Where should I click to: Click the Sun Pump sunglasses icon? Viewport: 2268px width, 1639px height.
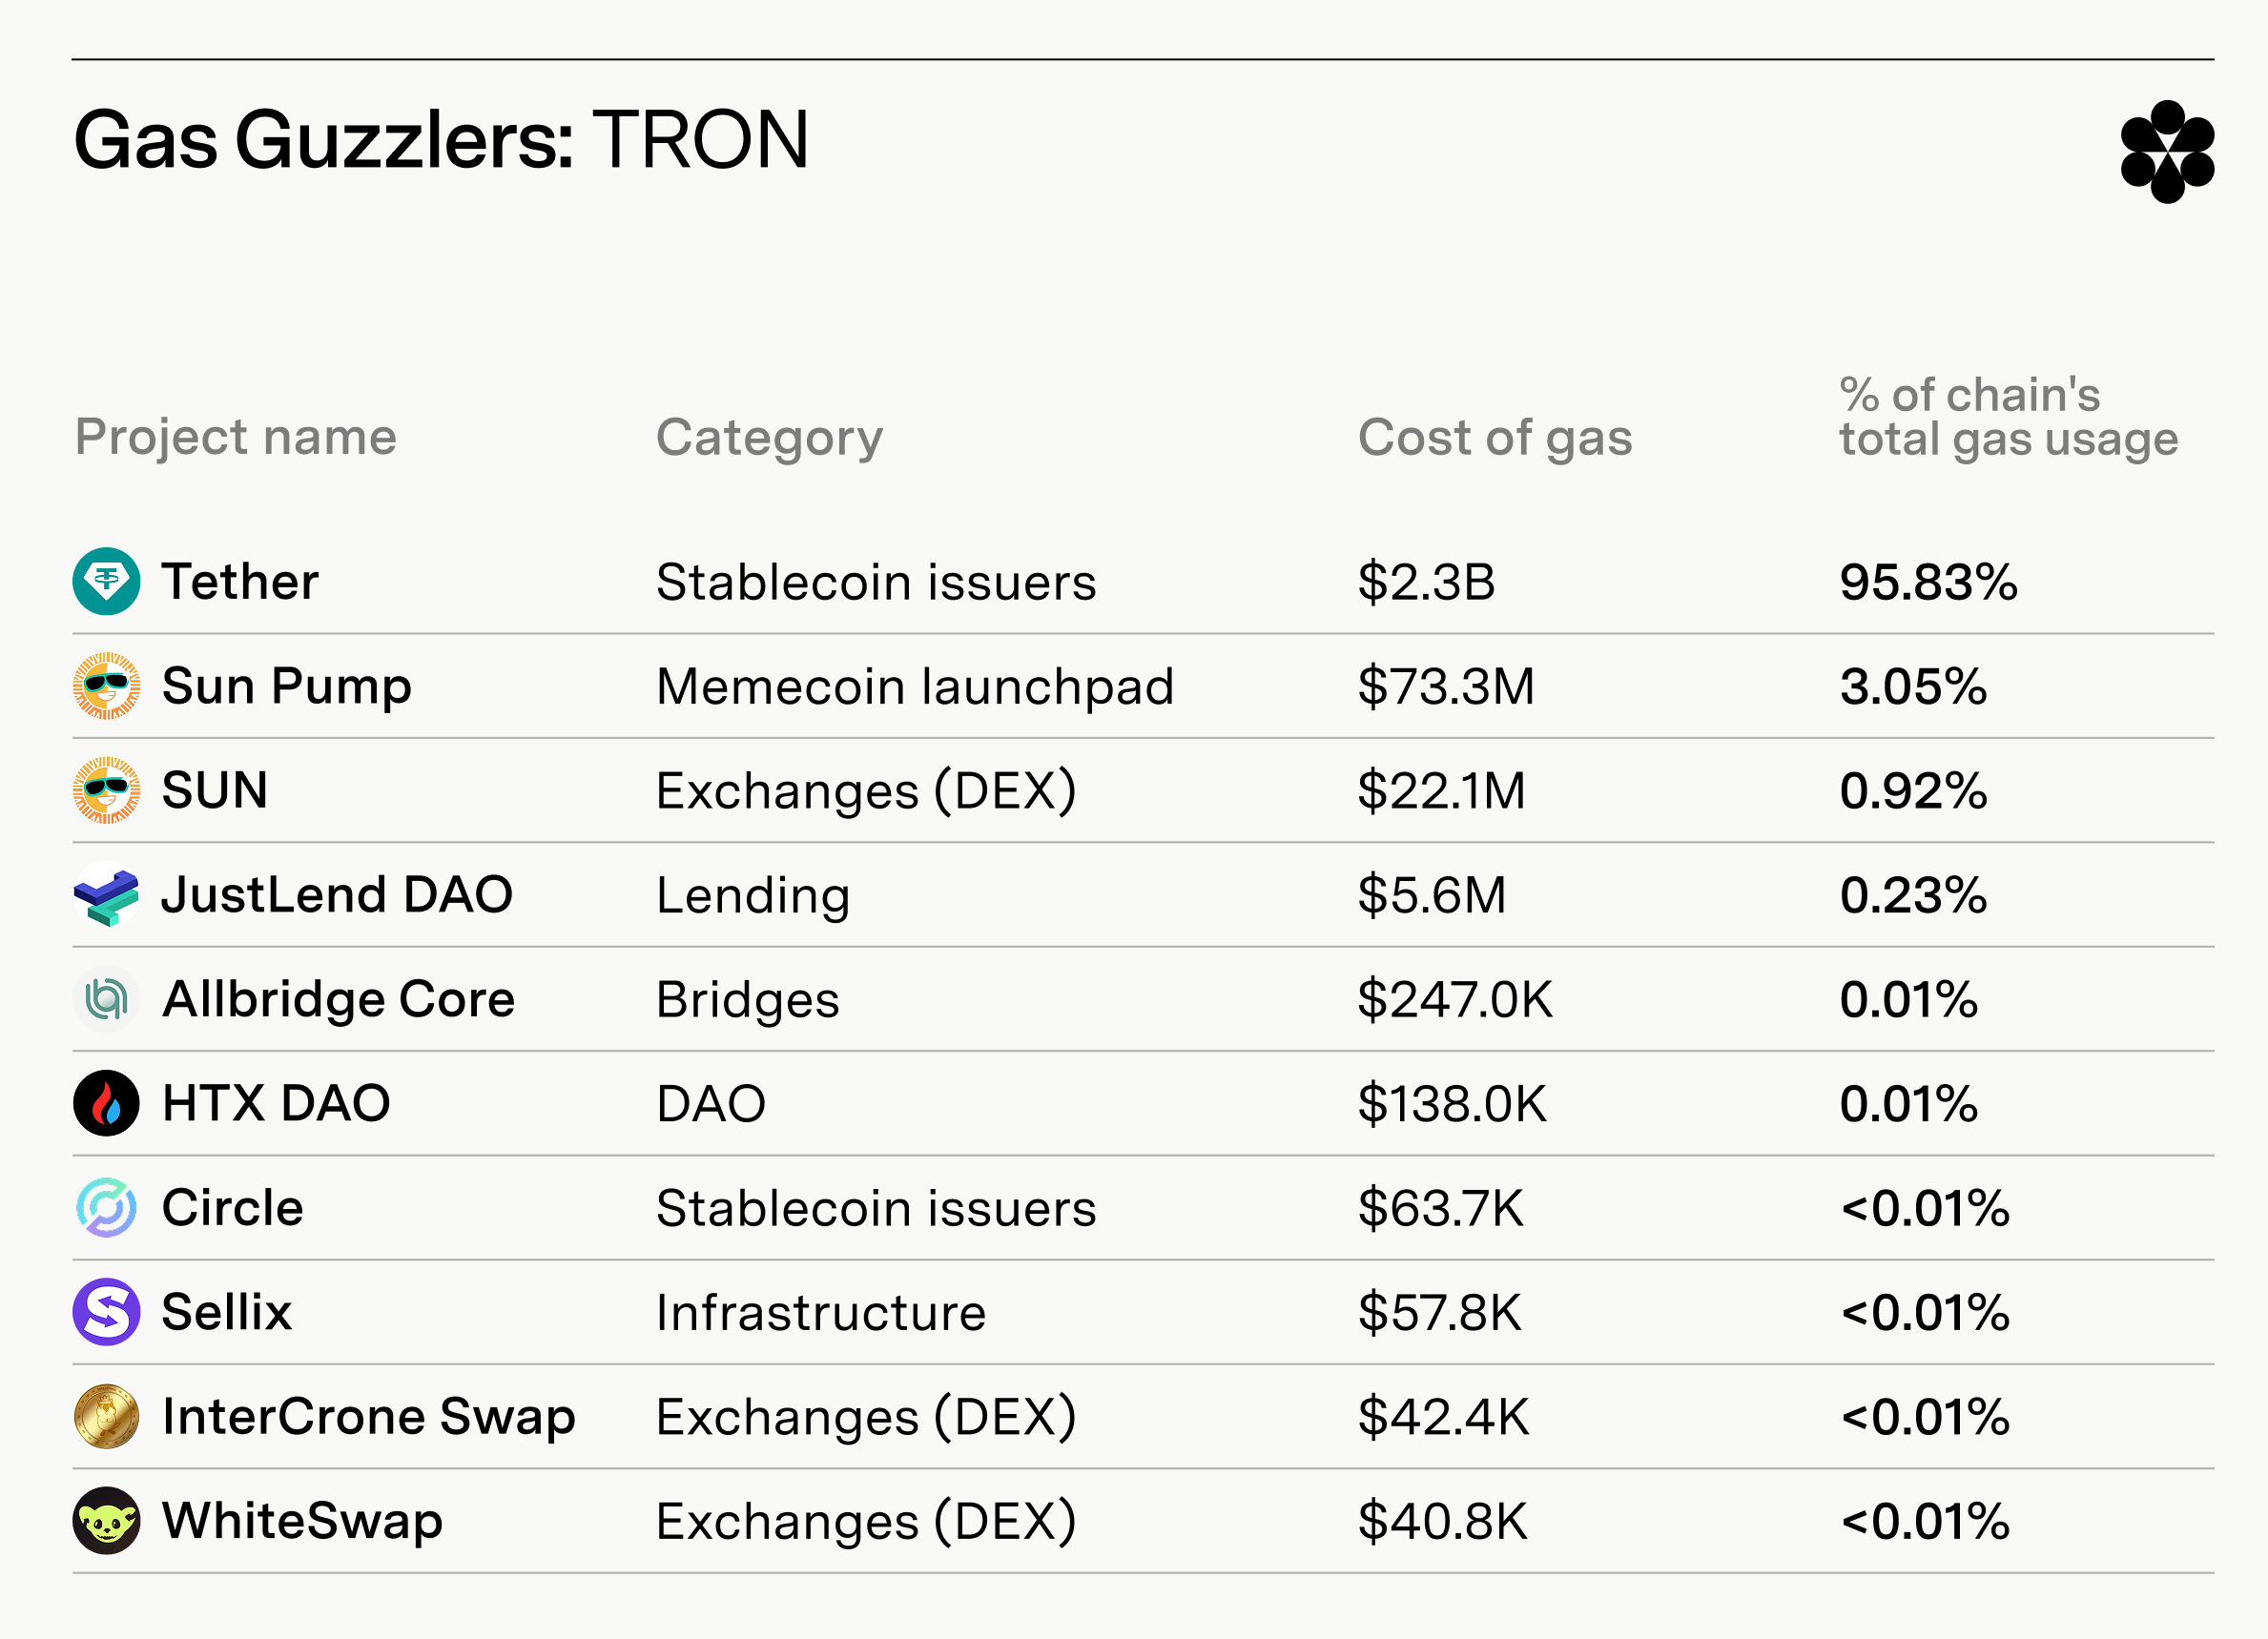(106, 686)
